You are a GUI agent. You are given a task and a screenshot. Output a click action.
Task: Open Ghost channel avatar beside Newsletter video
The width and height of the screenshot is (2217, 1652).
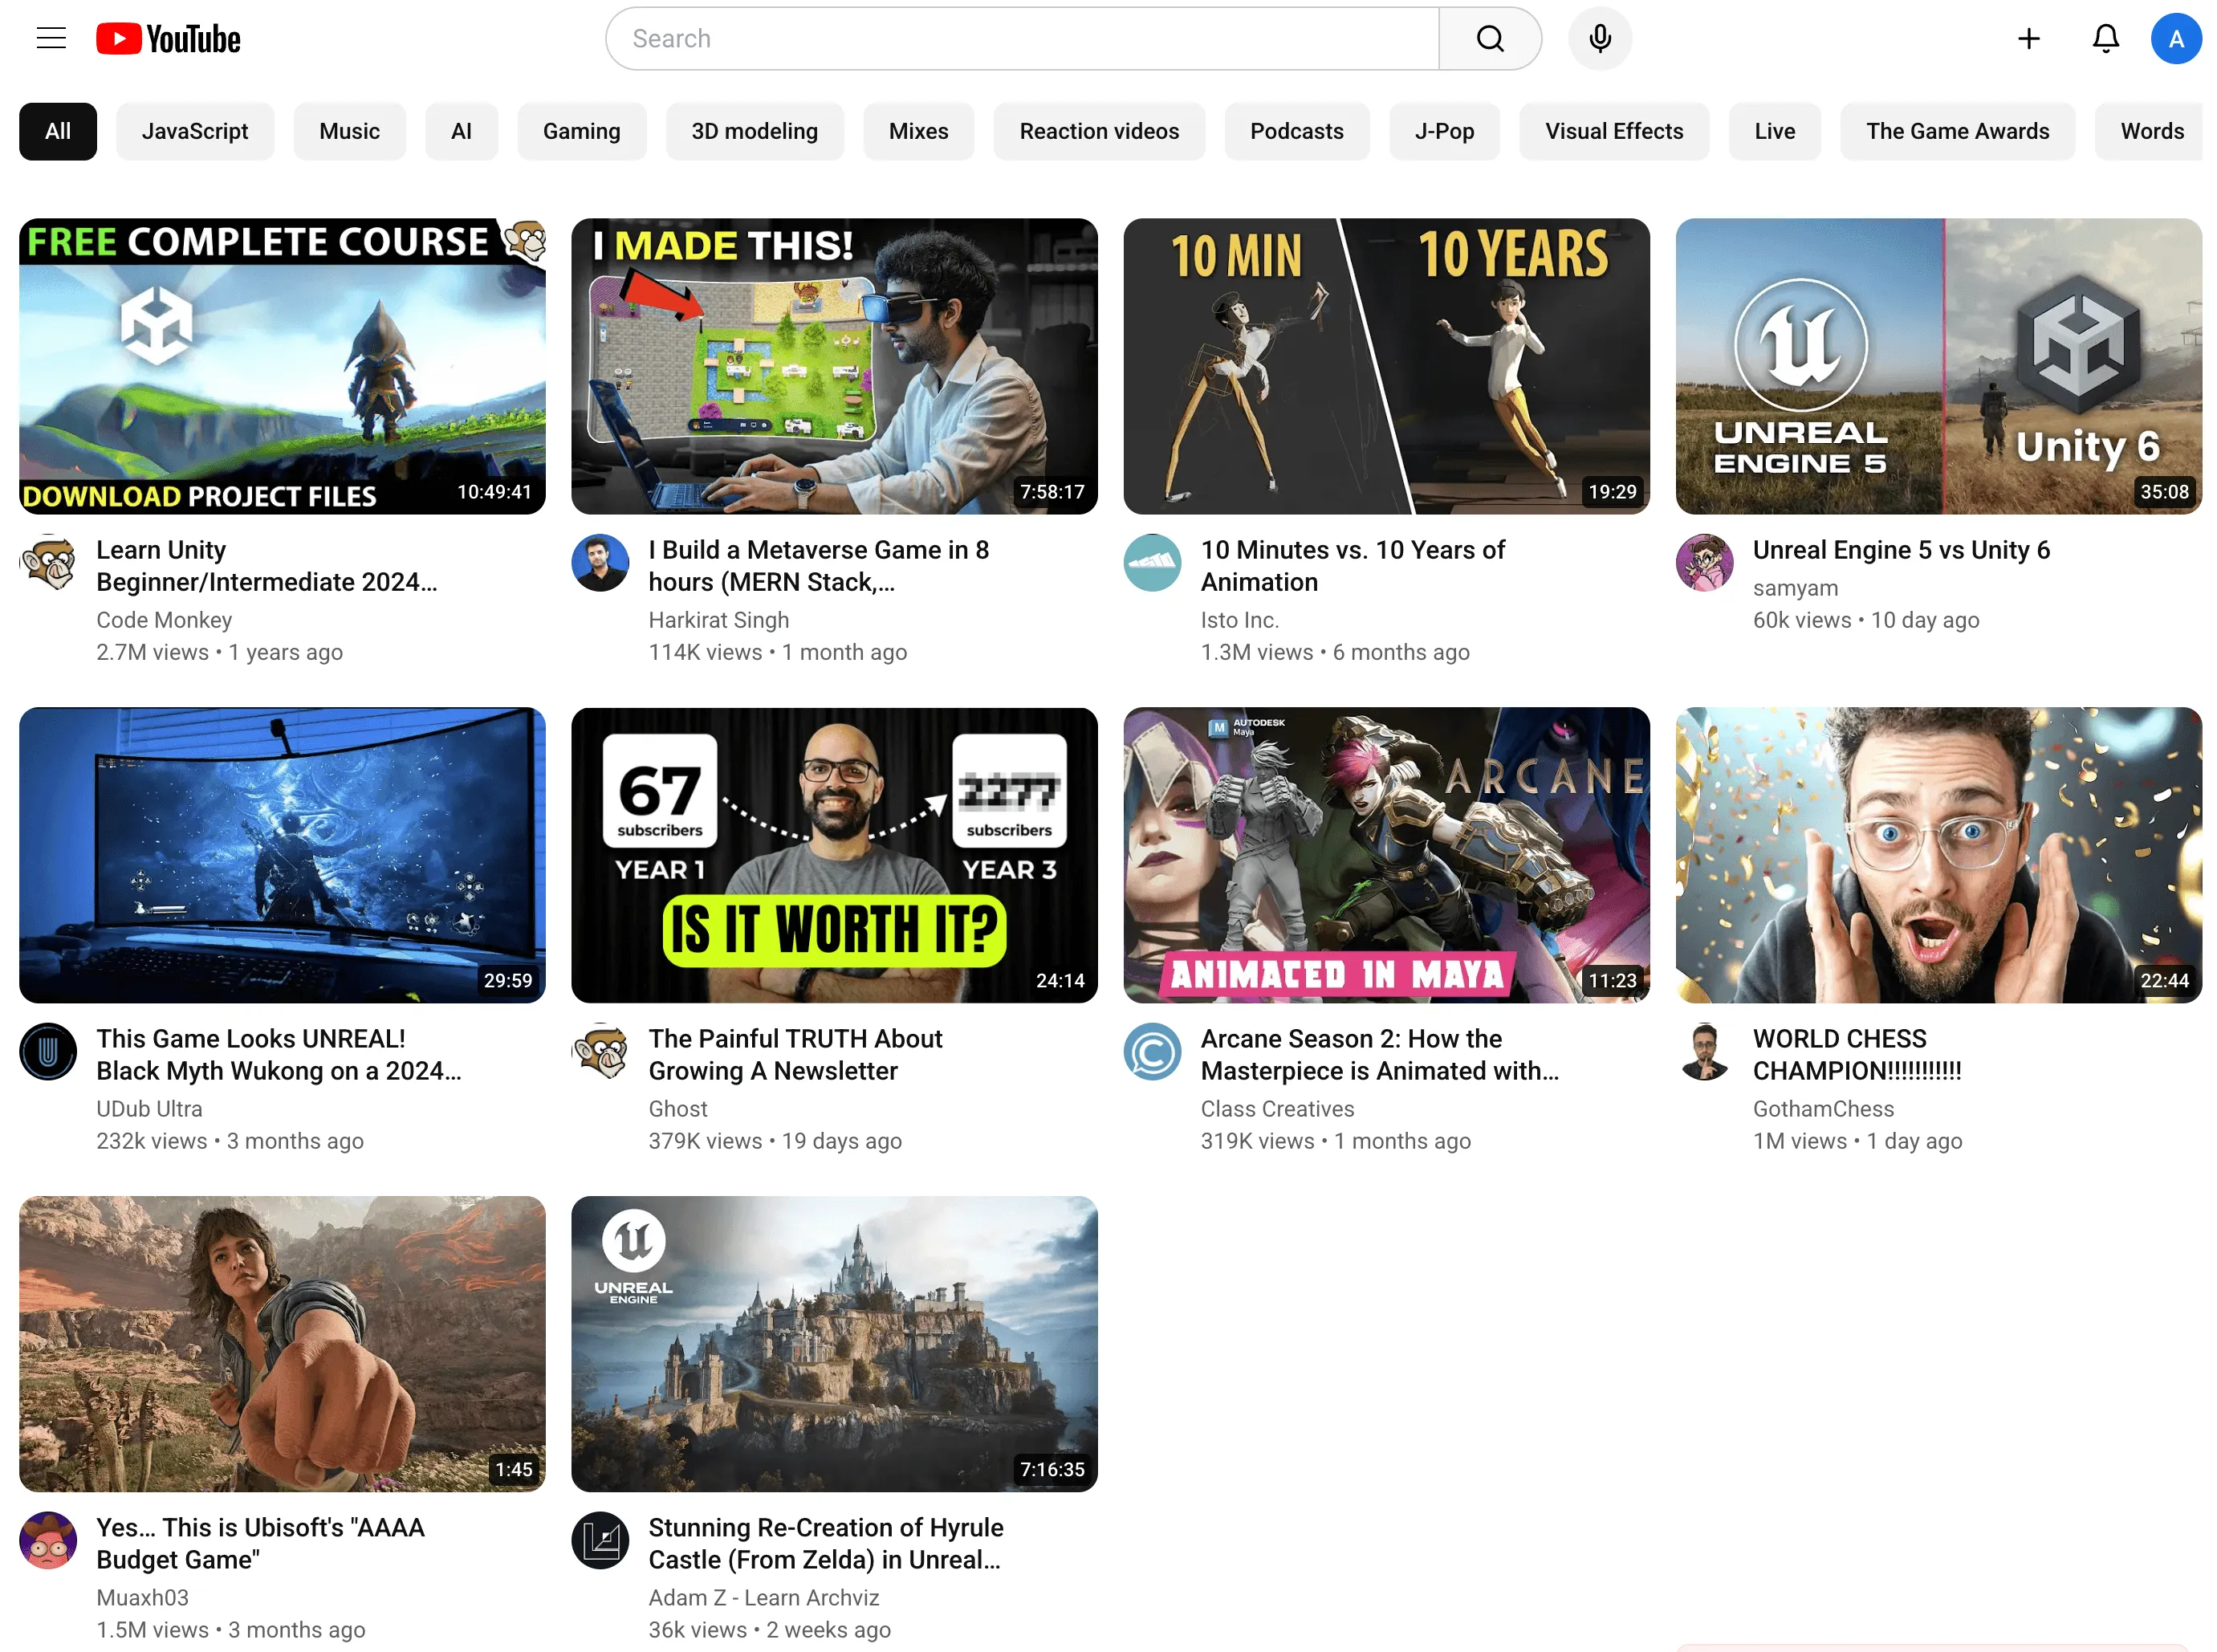600,1052
